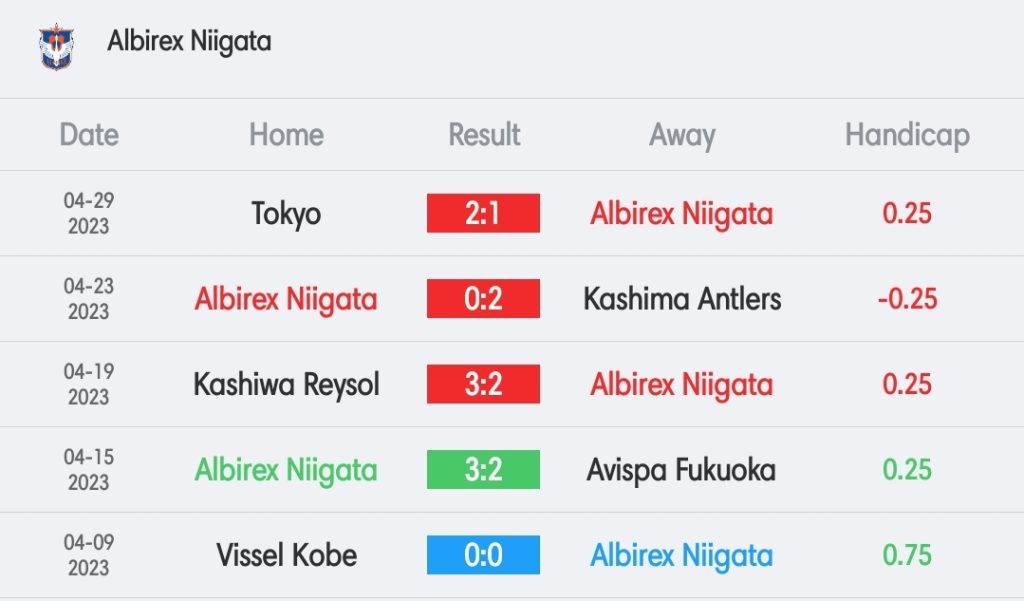Click the green 3:2 result badge
Screen dimensions: 1024x601
[x=483, y=470]
